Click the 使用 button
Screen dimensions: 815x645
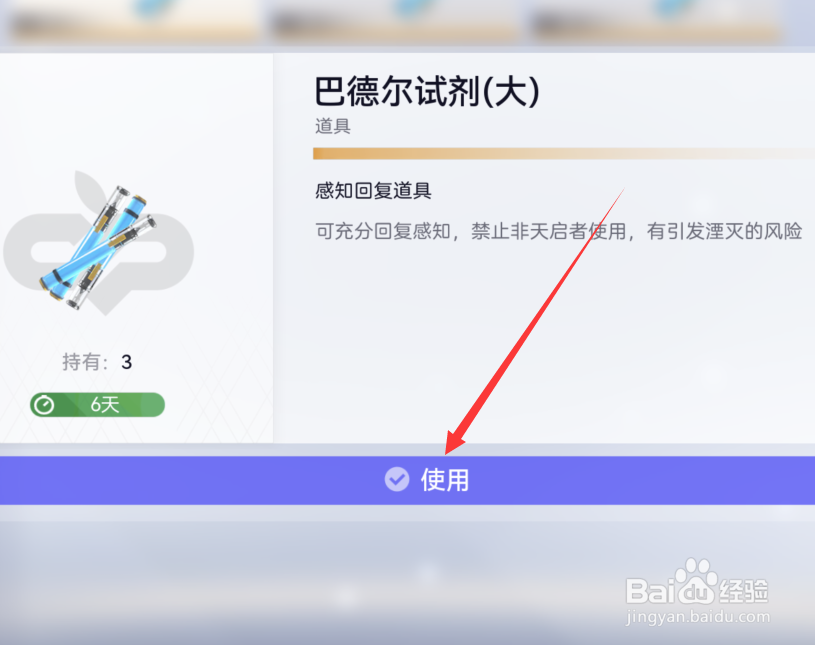(408, 480)
